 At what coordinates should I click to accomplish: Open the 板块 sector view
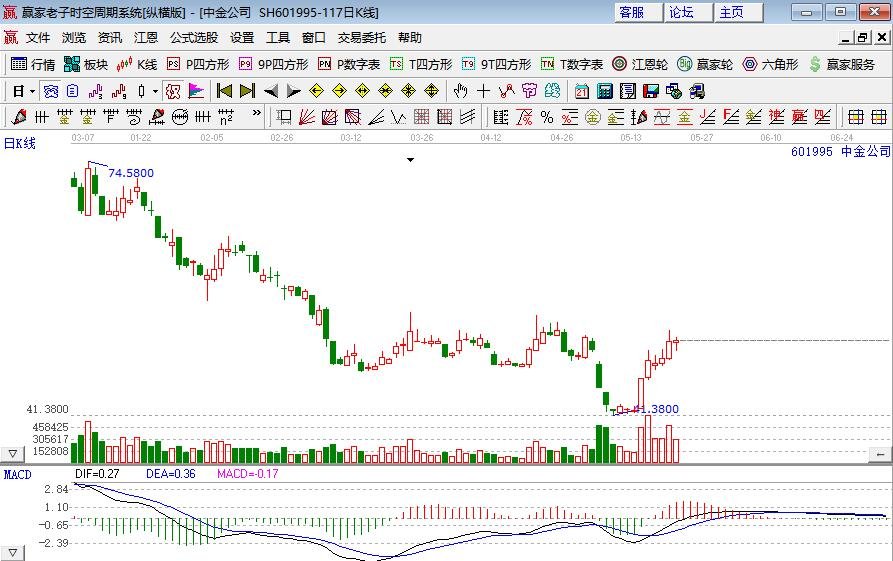pyautogui.click(x=86, y=64)
